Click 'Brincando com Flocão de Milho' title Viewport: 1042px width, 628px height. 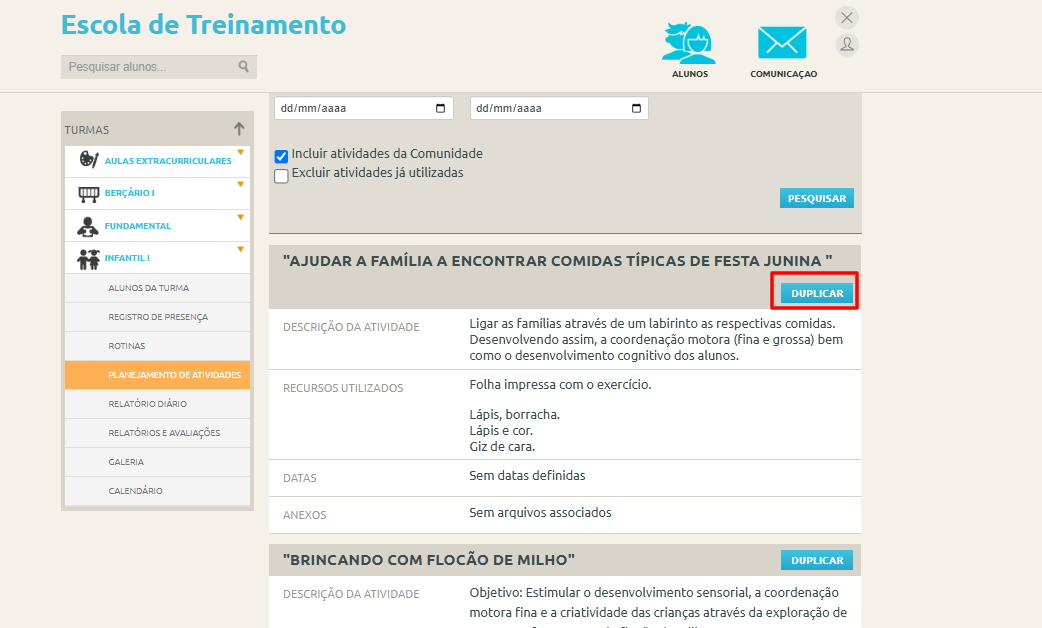(429, 560)
